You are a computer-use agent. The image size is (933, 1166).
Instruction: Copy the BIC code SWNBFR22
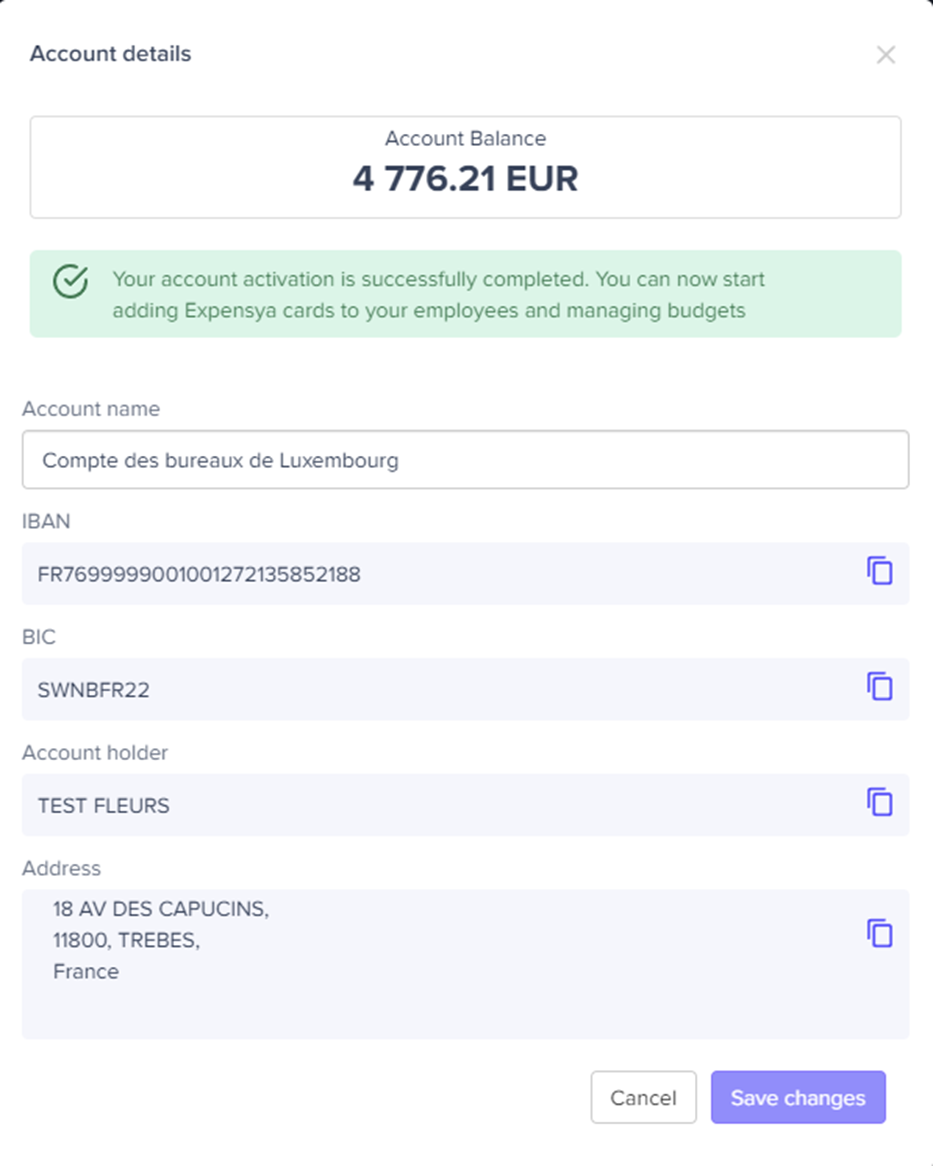coord(879,687)
